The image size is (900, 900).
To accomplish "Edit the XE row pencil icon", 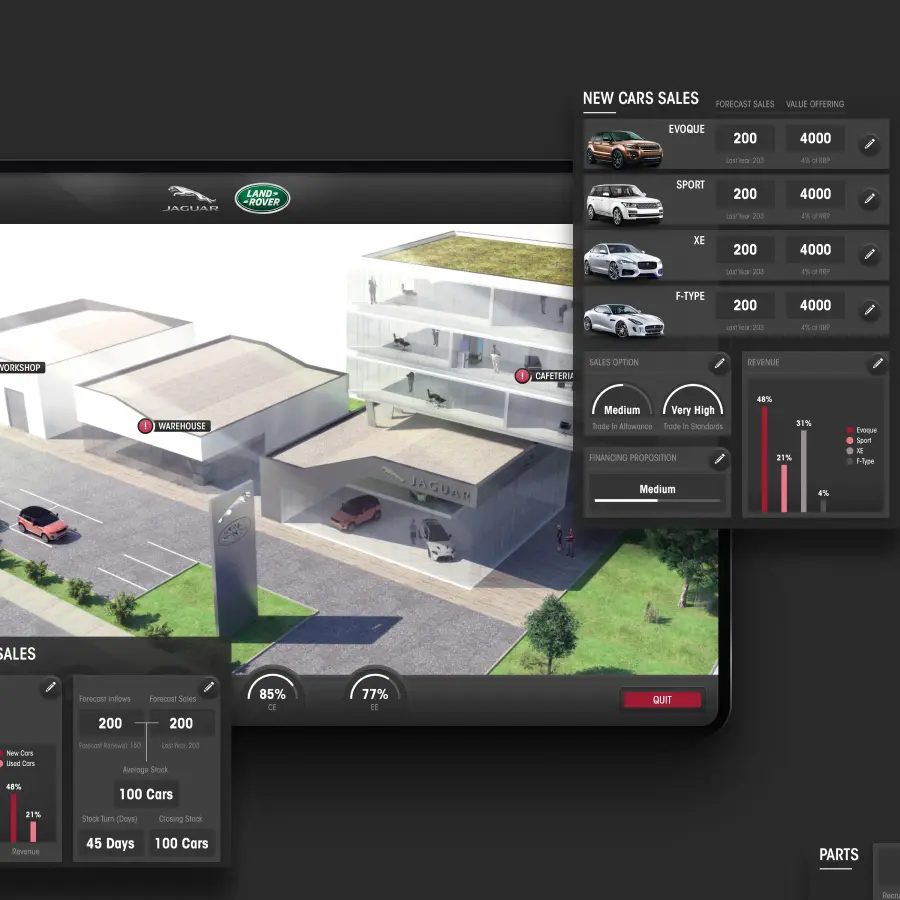I will click(870, 254).
